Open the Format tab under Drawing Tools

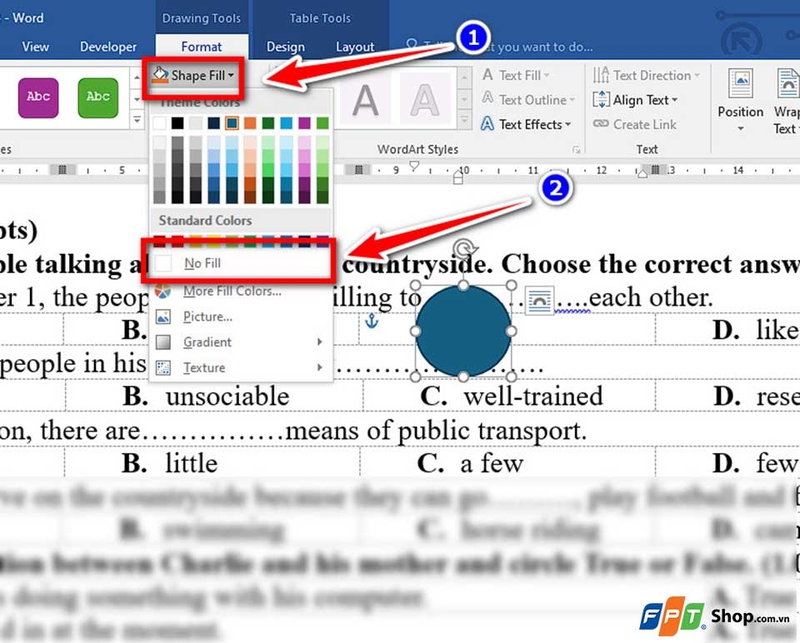click(202, 47)
